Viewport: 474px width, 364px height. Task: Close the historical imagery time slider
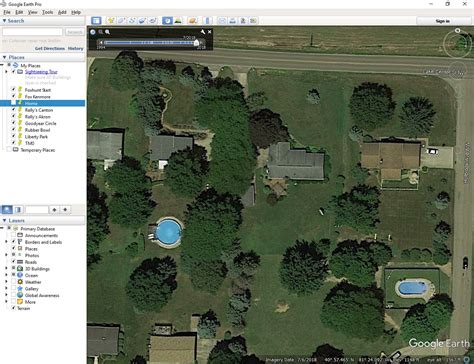pos(210,32)
